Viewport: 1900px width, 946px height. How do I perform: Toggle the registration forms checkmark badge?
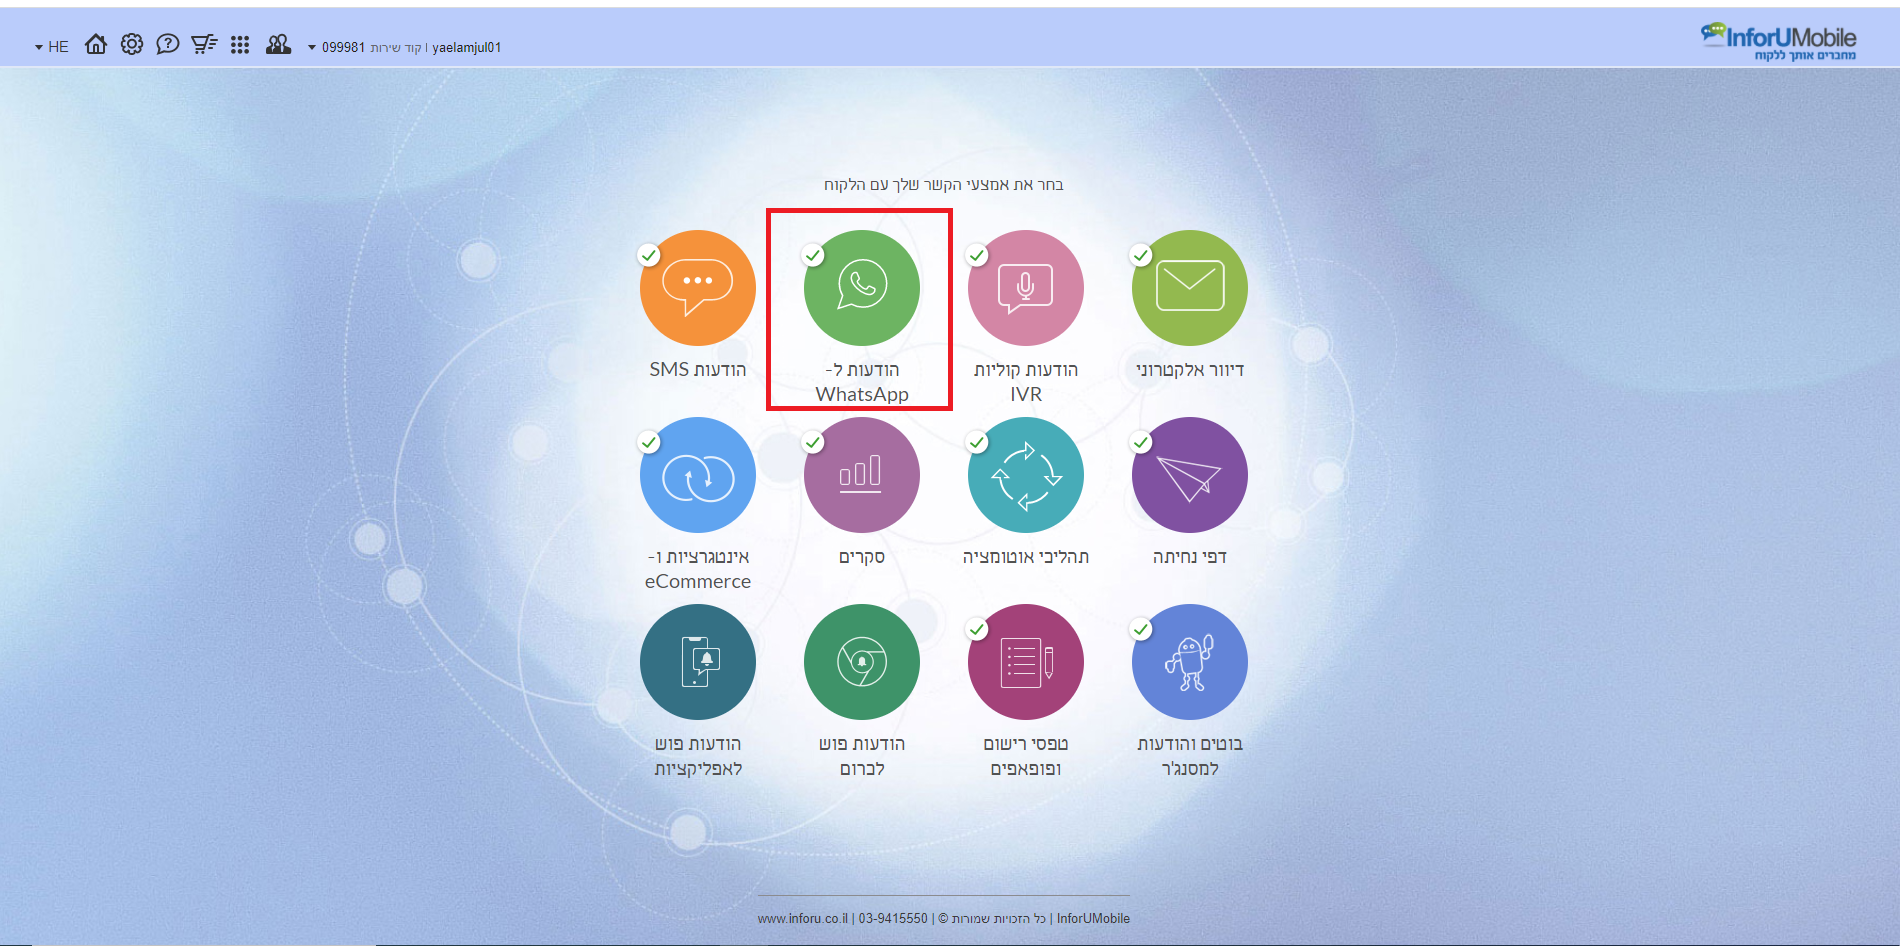(977, 629)
